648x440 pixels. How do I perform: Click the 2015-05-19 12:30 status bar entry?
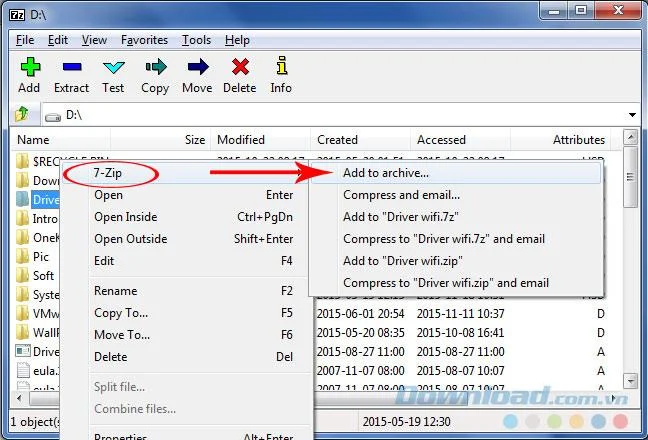tap(406, 421)
